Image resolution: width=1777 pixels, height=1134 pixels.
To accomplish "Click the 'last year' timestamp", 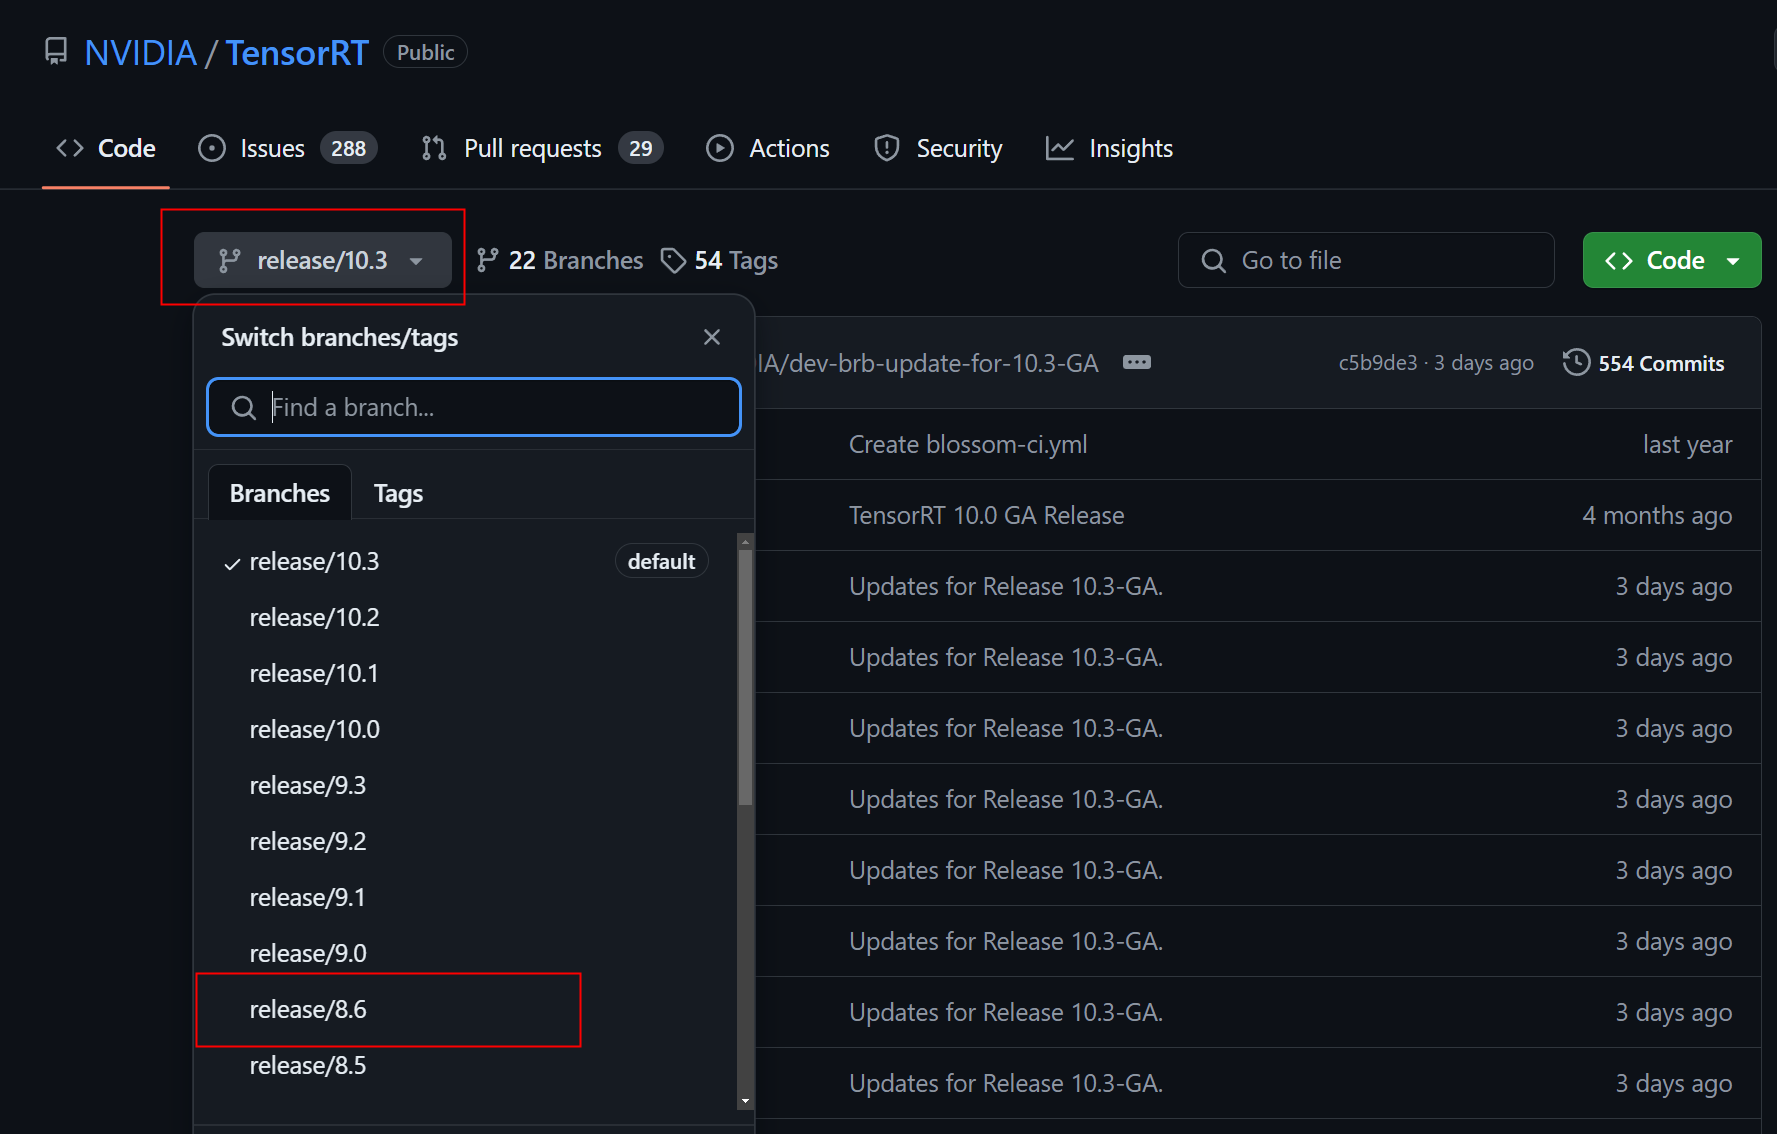I will click(x=1687, y=444).
